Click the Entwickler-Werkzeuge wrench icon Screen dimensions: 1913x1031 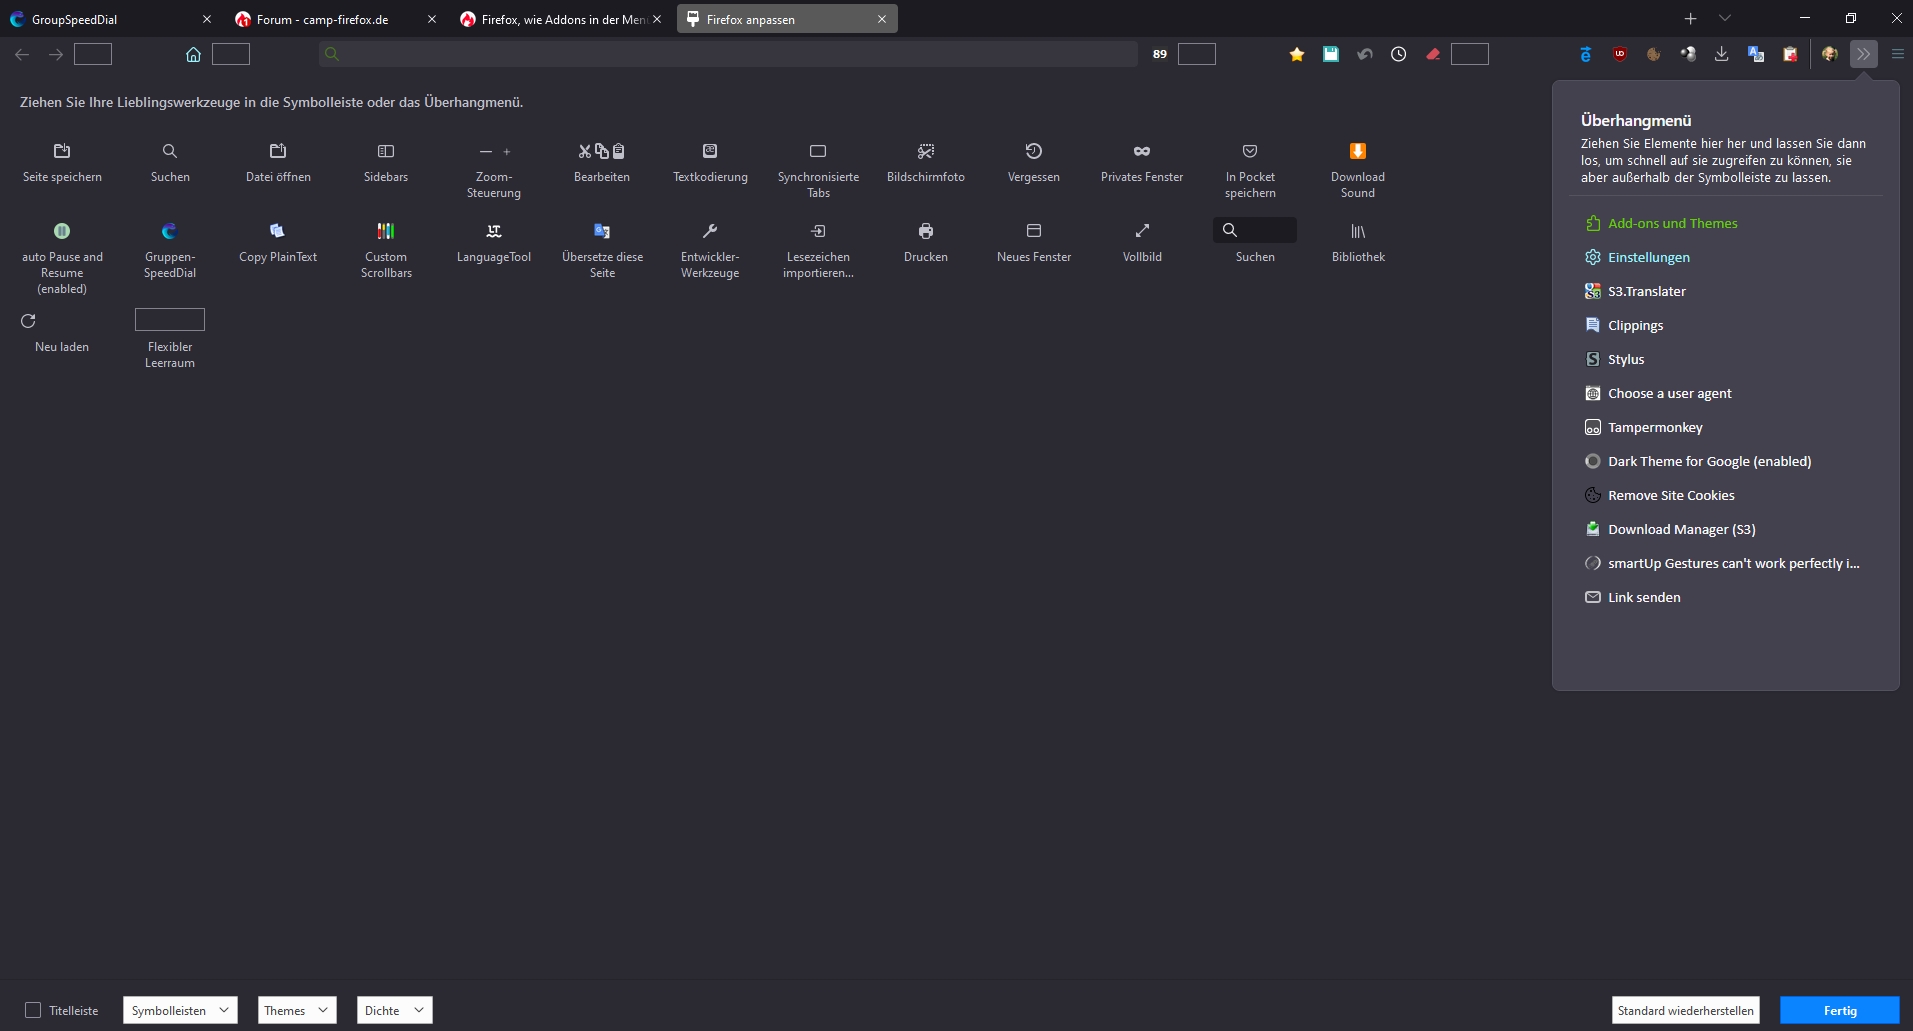pos(709,231)
